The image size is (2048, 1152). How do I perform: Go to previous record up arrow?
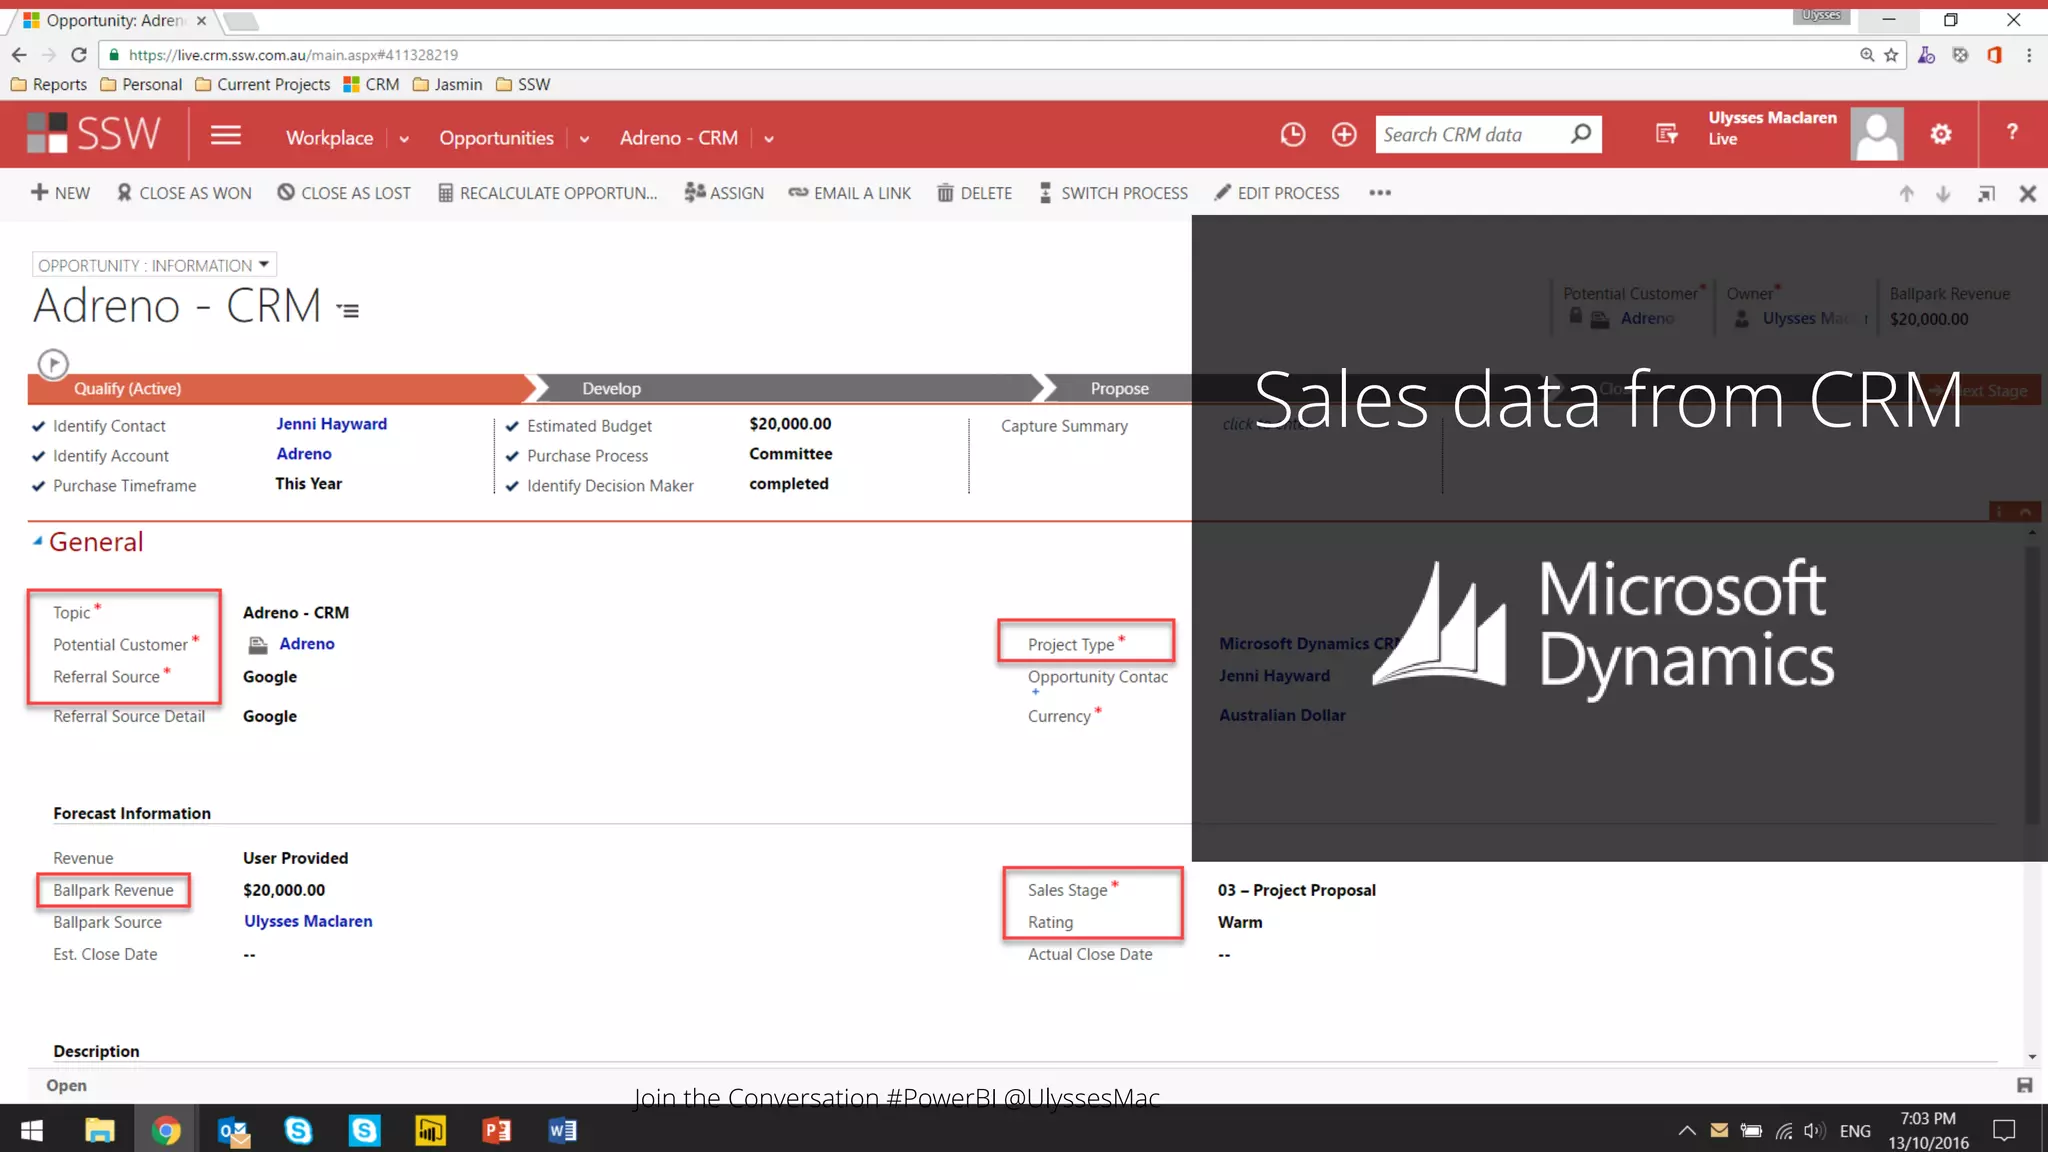[x=1906, y=194]
